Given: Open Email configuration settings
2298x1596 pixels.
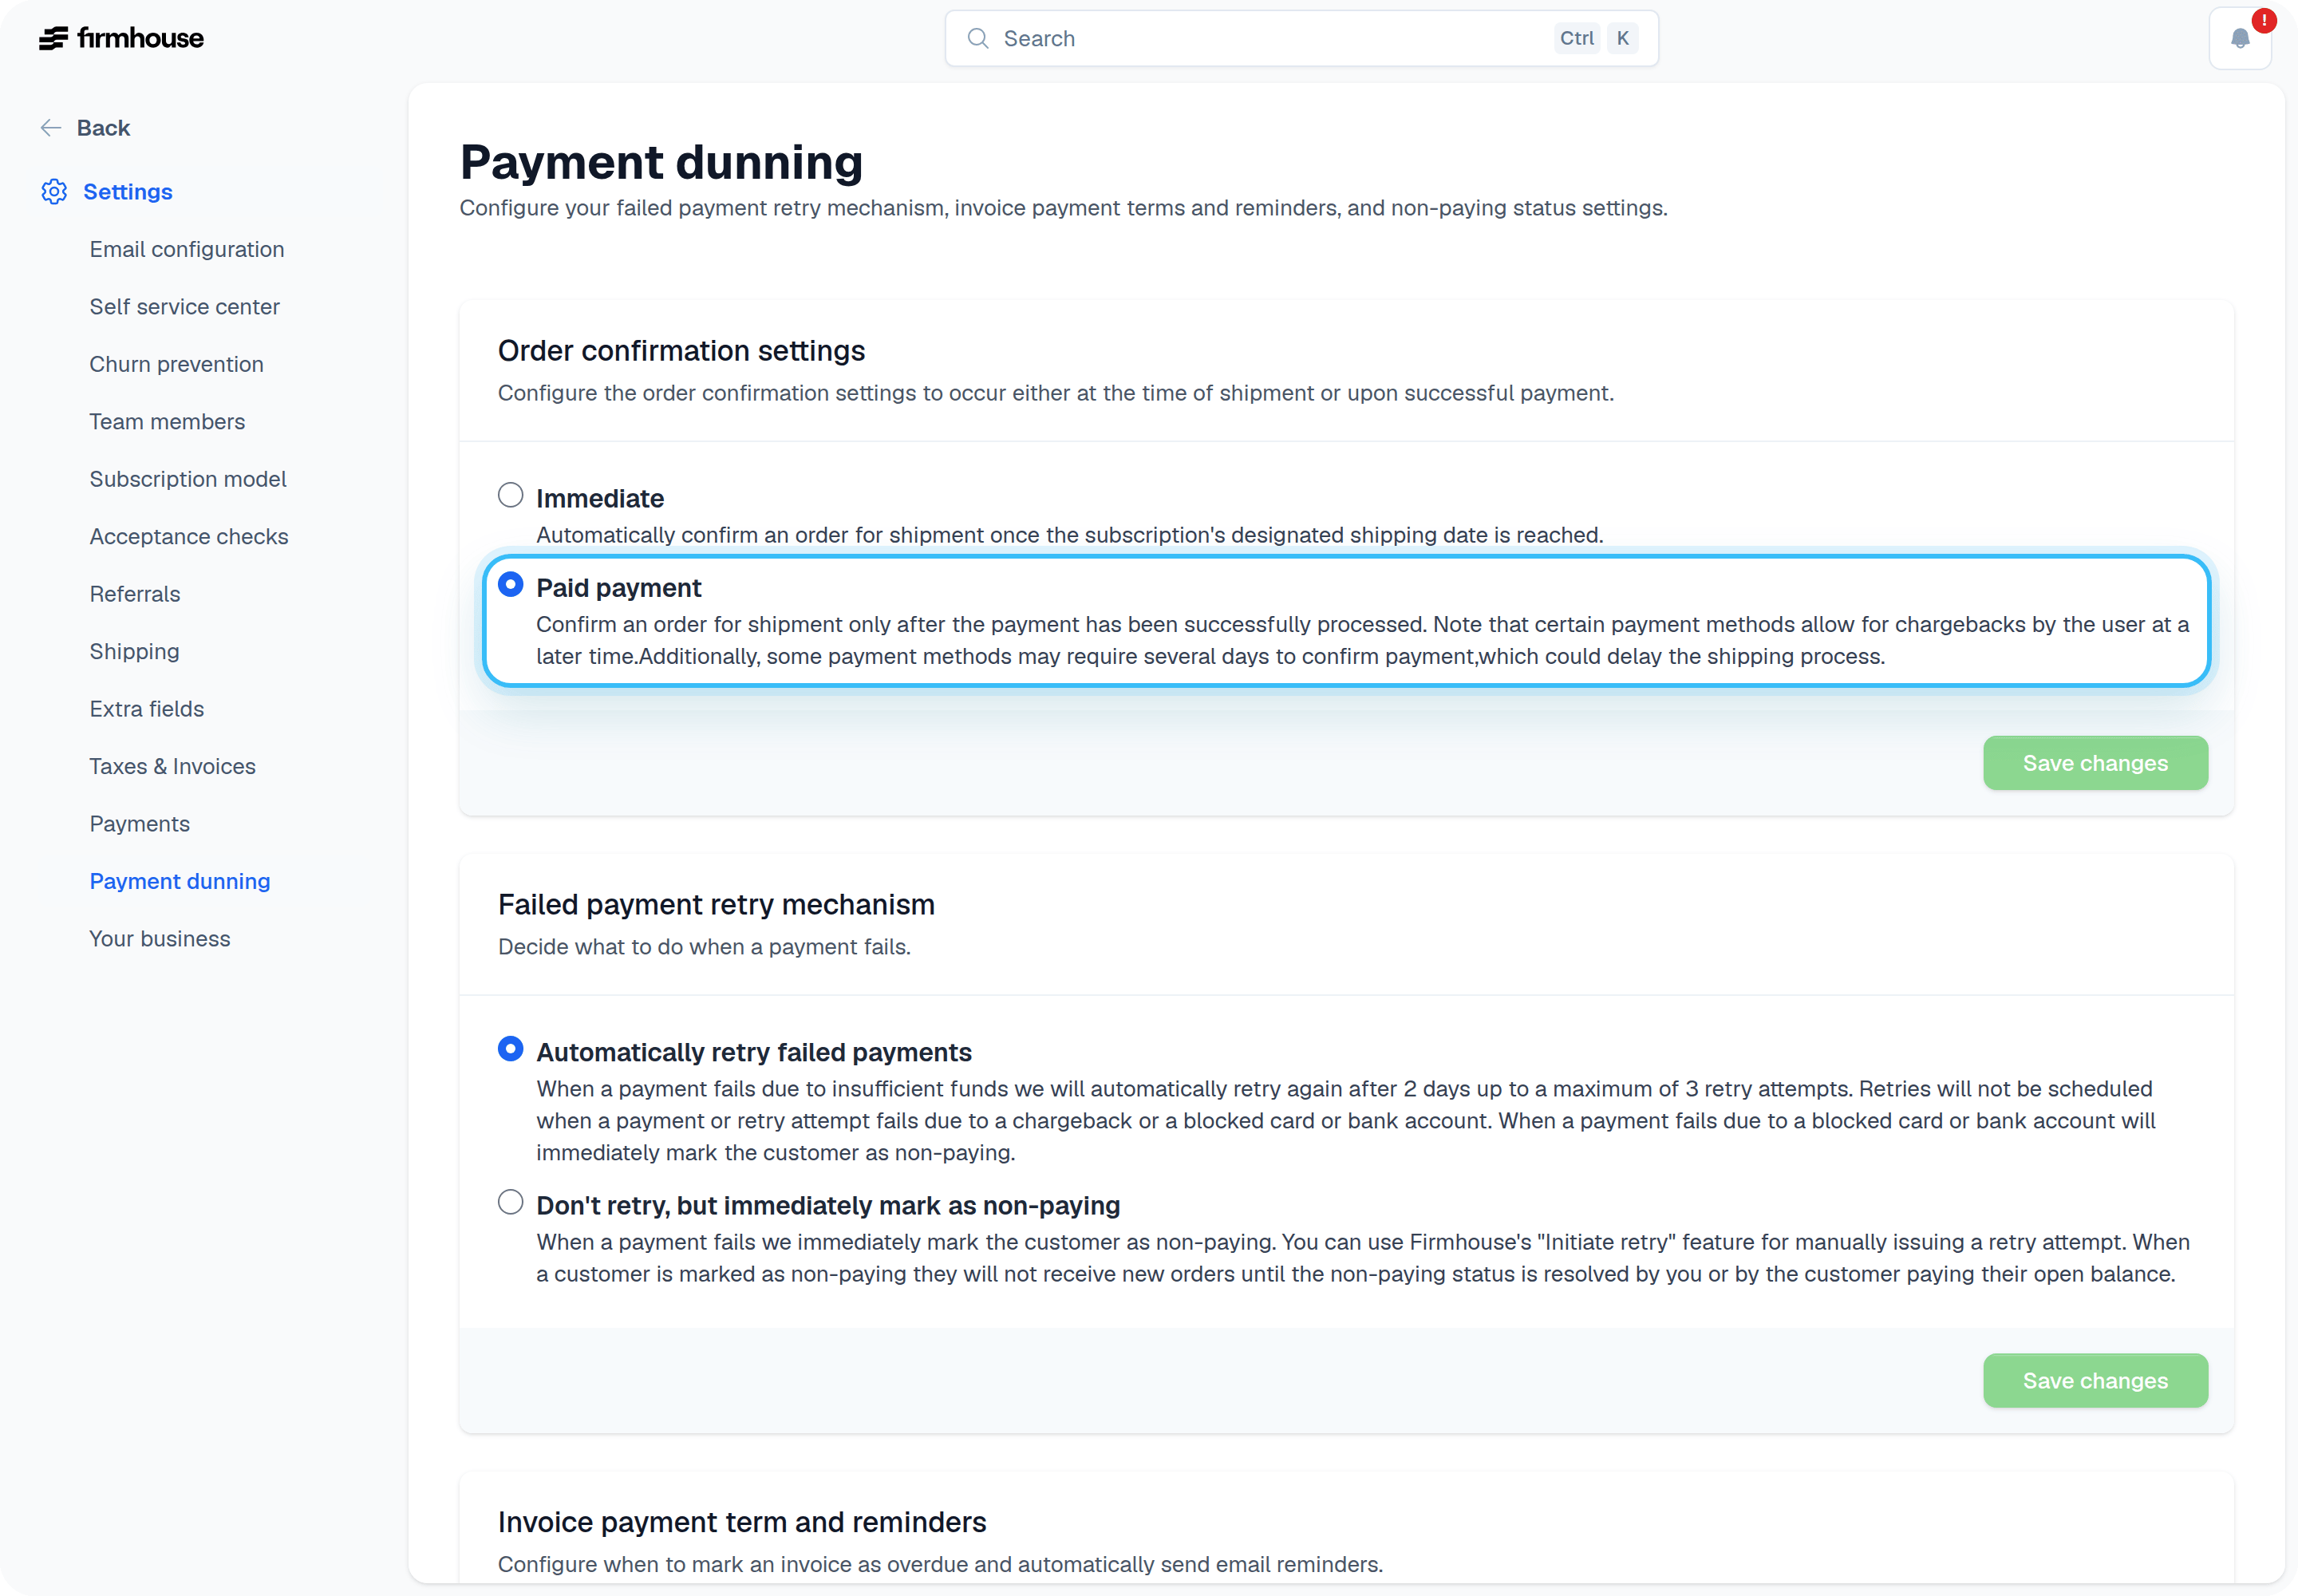Looking at the screenshot, I should tap(187, 249).
